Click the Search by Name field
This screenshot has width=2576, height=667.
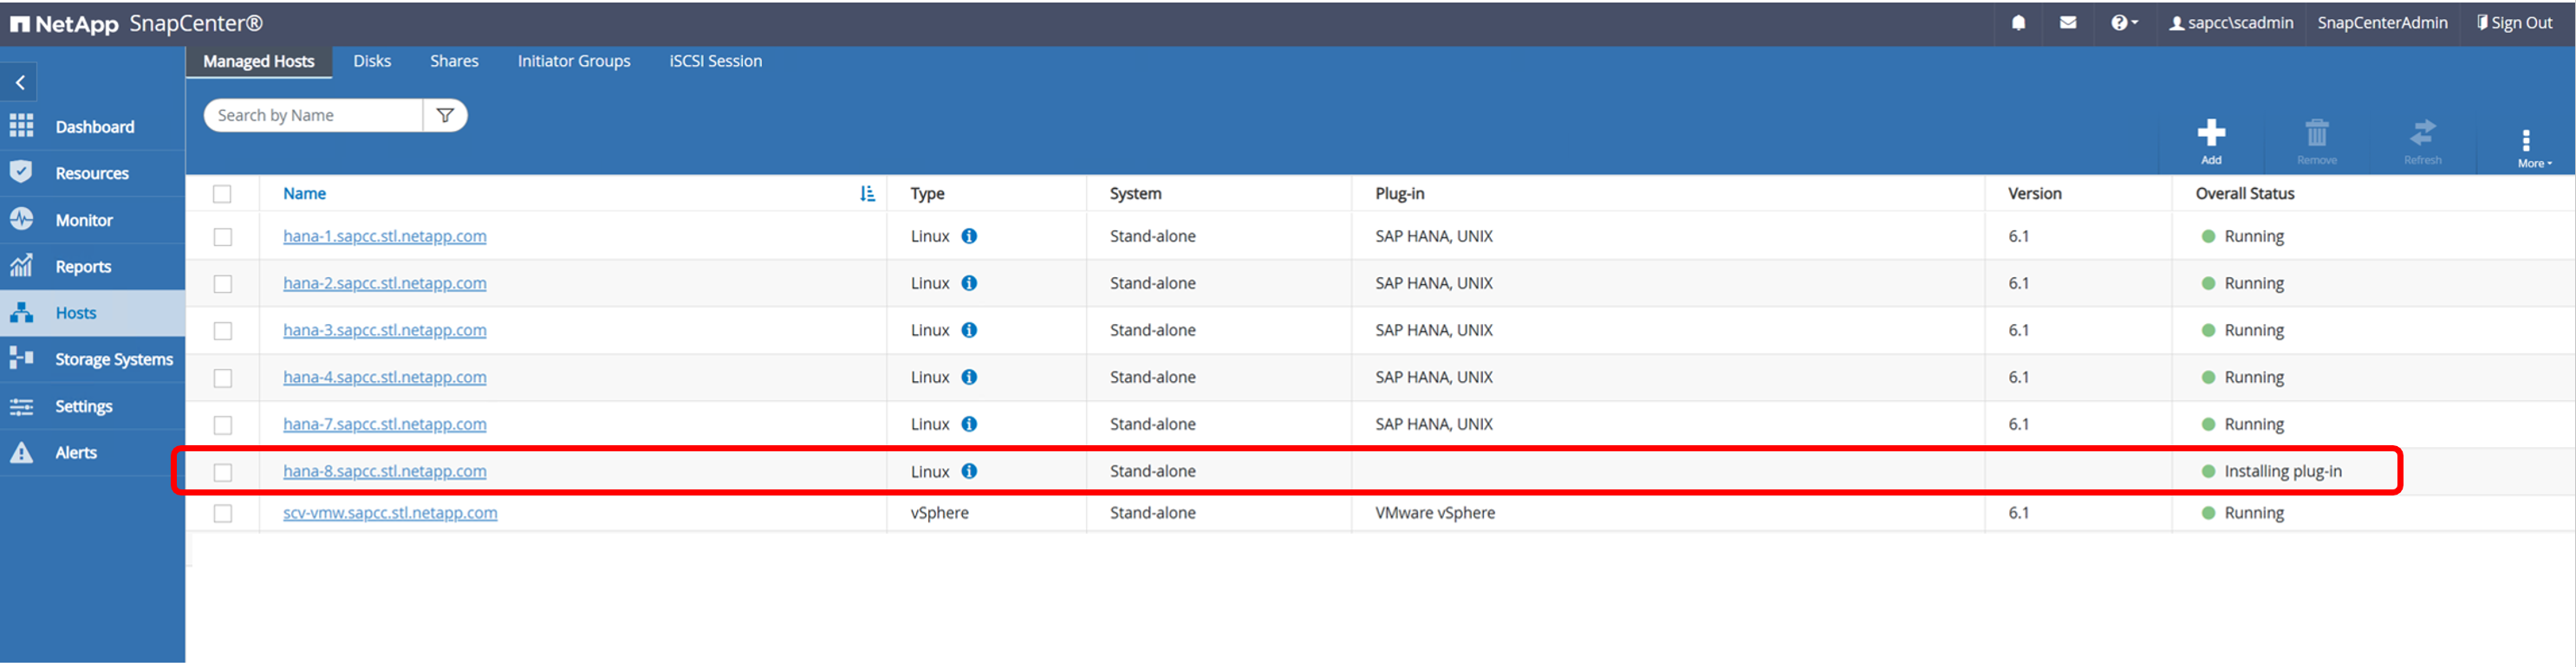[315, 116]
